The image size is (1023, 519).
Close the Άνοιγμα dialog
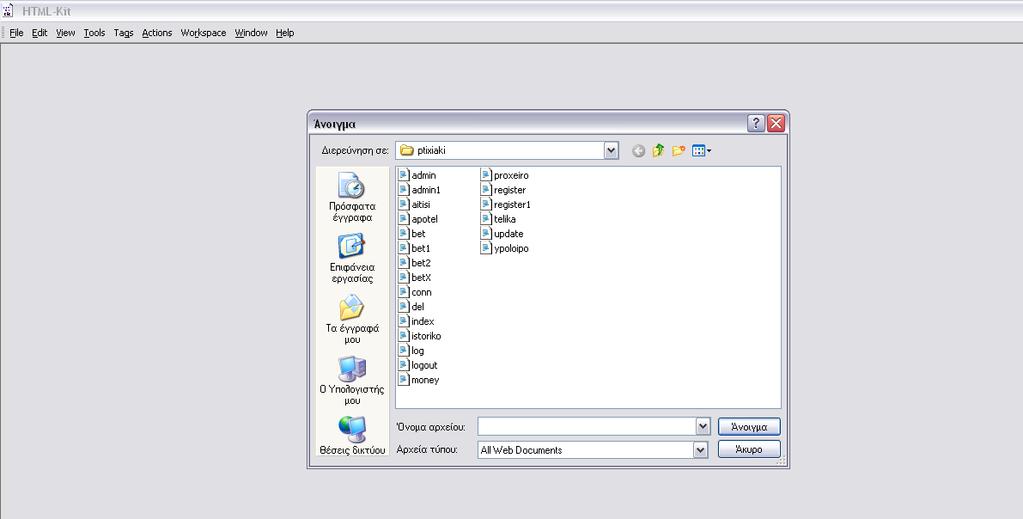pyautogui.click(x=776, y=123)
